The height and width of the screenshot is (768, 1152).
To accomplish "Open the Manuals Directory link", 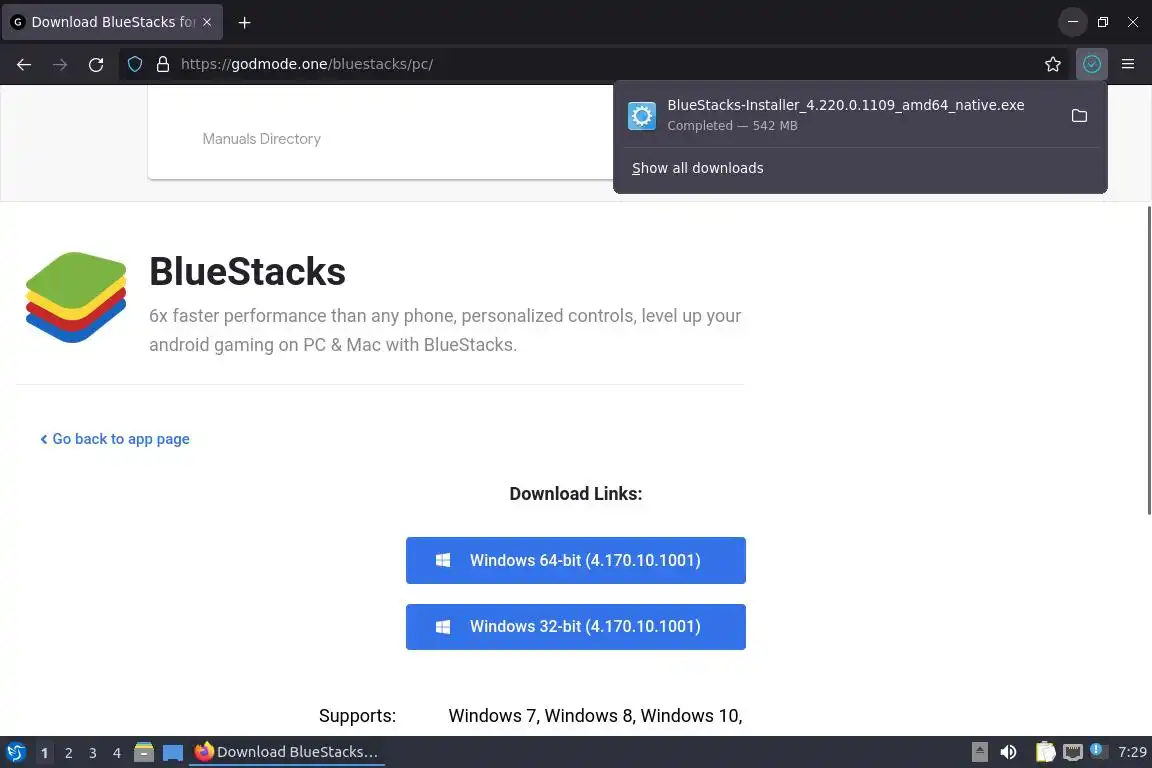I will 262,139.
